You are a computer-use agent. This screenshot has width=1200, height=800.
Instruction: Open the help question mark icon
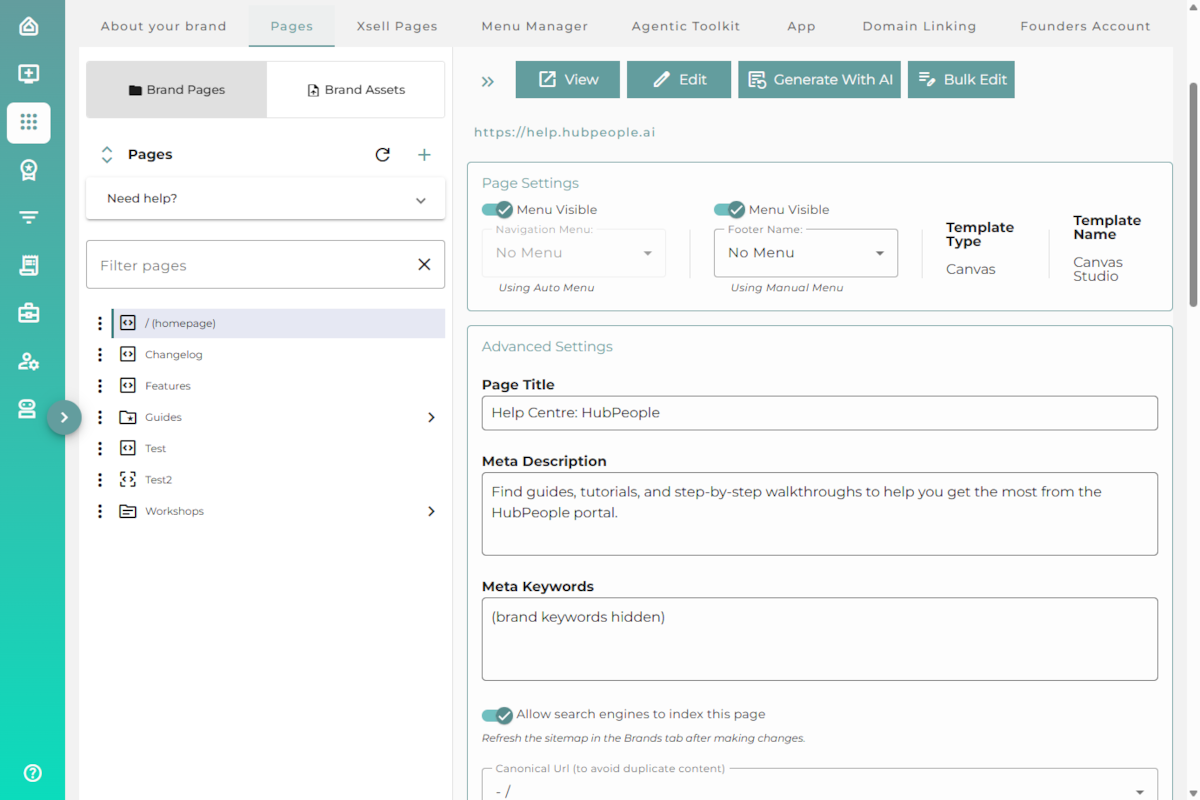click(x=32, y=772)
